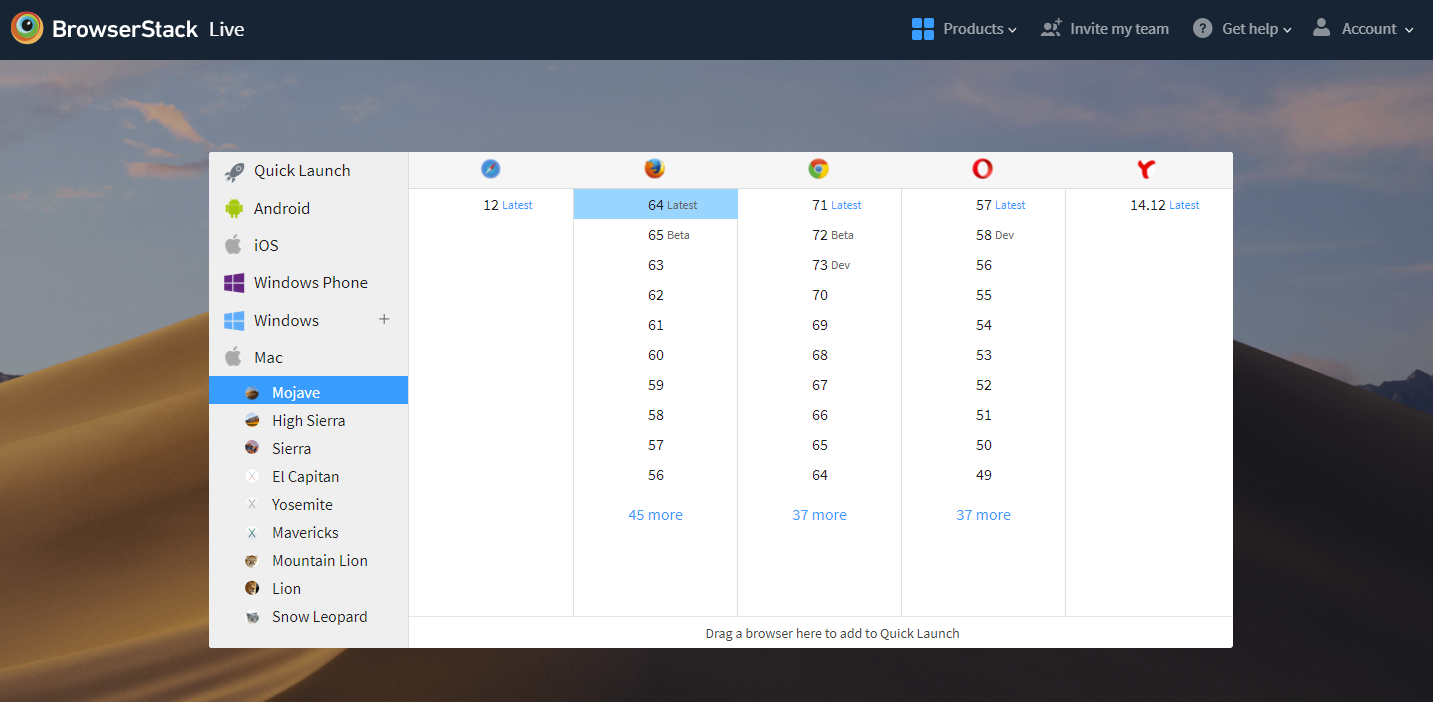Image resolution: width=1433 pixels, height=702 pixels.
Task: Launch Firefox version 63
Action: tap(656, 265)
